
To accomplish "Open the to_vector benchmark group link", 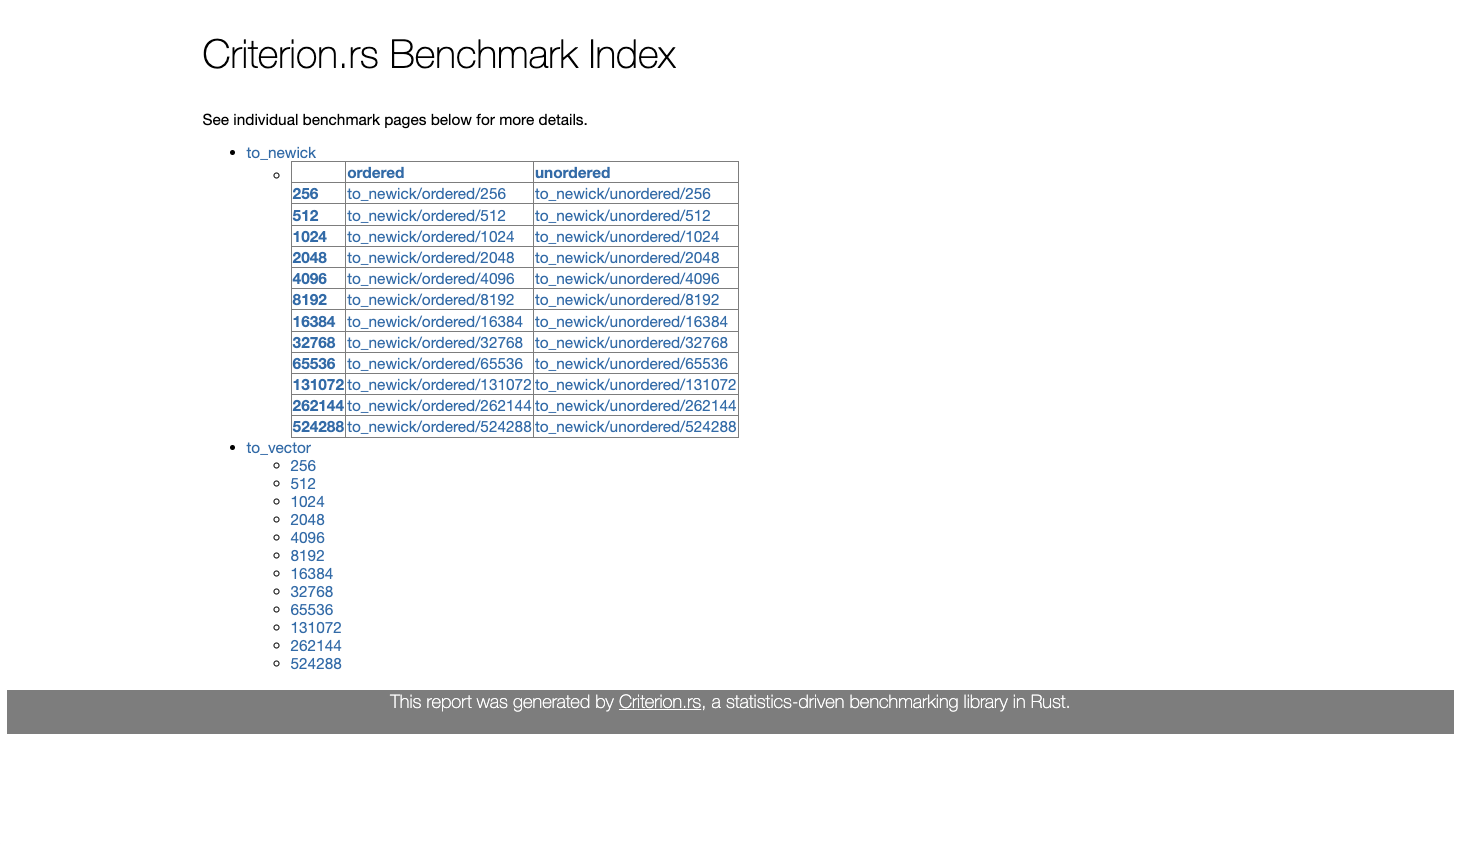I will coord(278,448).
